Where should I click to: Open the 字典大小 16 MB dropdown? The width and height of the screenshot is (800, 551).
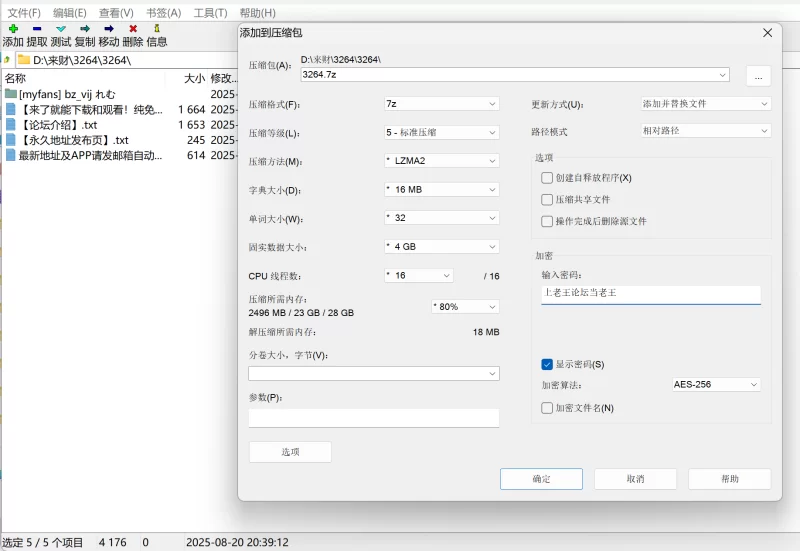[441, 189]
